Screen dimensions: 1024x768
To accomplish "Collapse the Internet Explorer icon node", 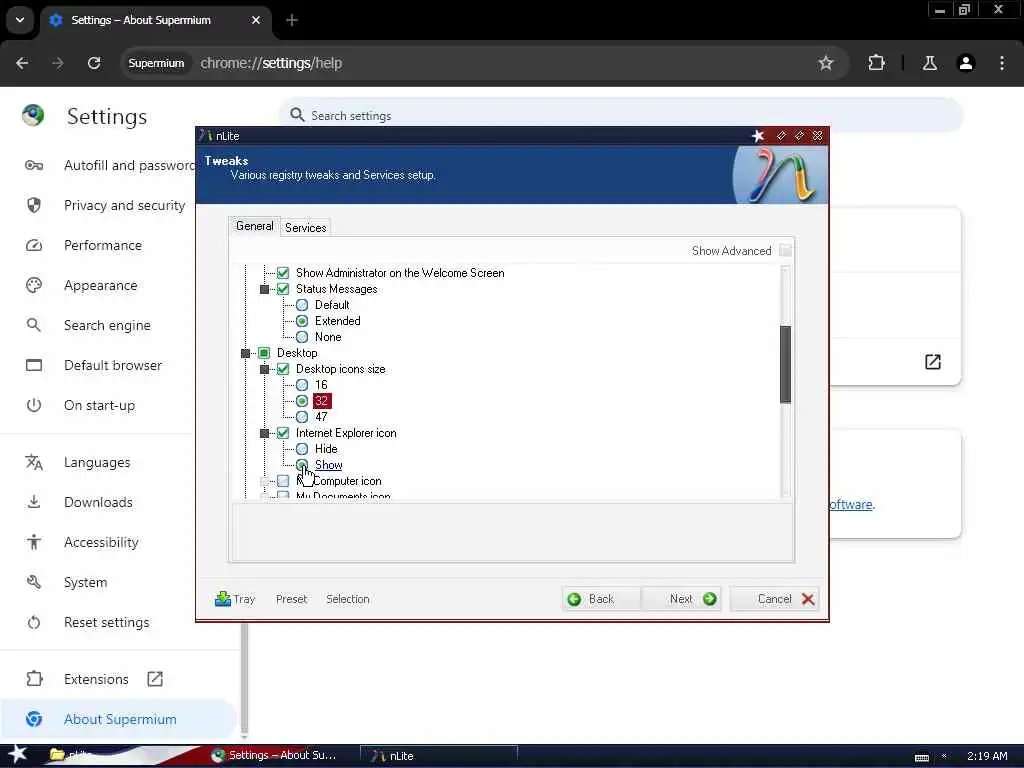I will [x=264, y=433].
